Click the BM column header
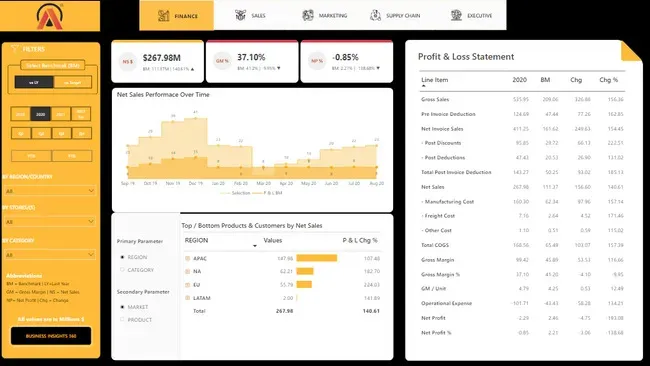Screen dimensions: 650x366 coord(545,80)
